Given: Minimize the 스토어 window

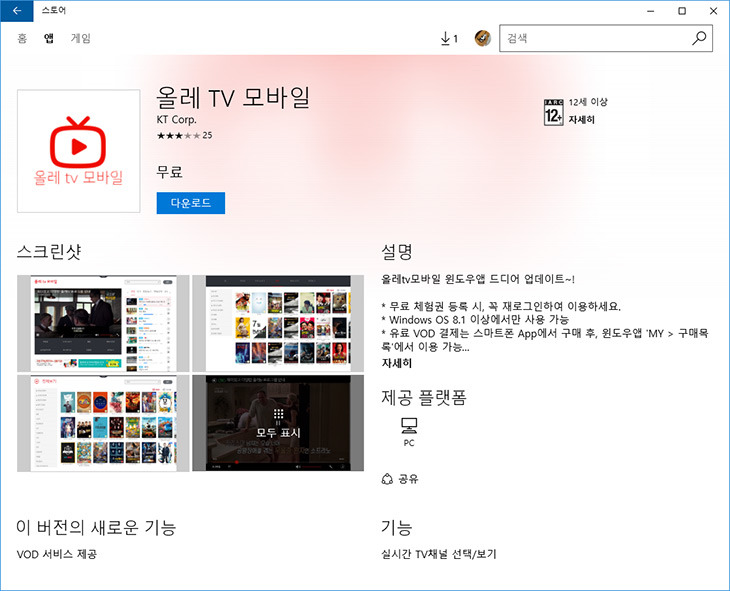Looking at the screenshot, I should pyautogui.click(x=651, y=11).
